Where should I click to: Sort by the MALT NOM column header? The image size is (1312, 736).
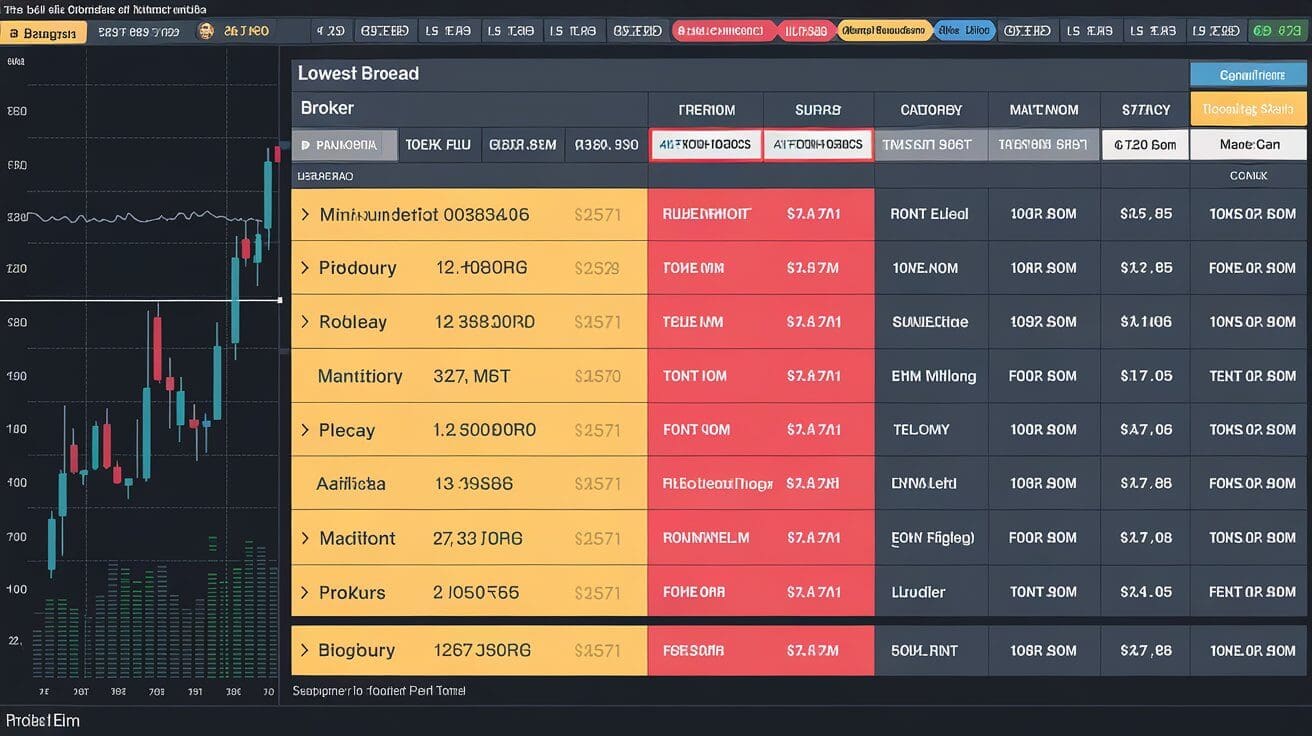(x=1044, y=110)
